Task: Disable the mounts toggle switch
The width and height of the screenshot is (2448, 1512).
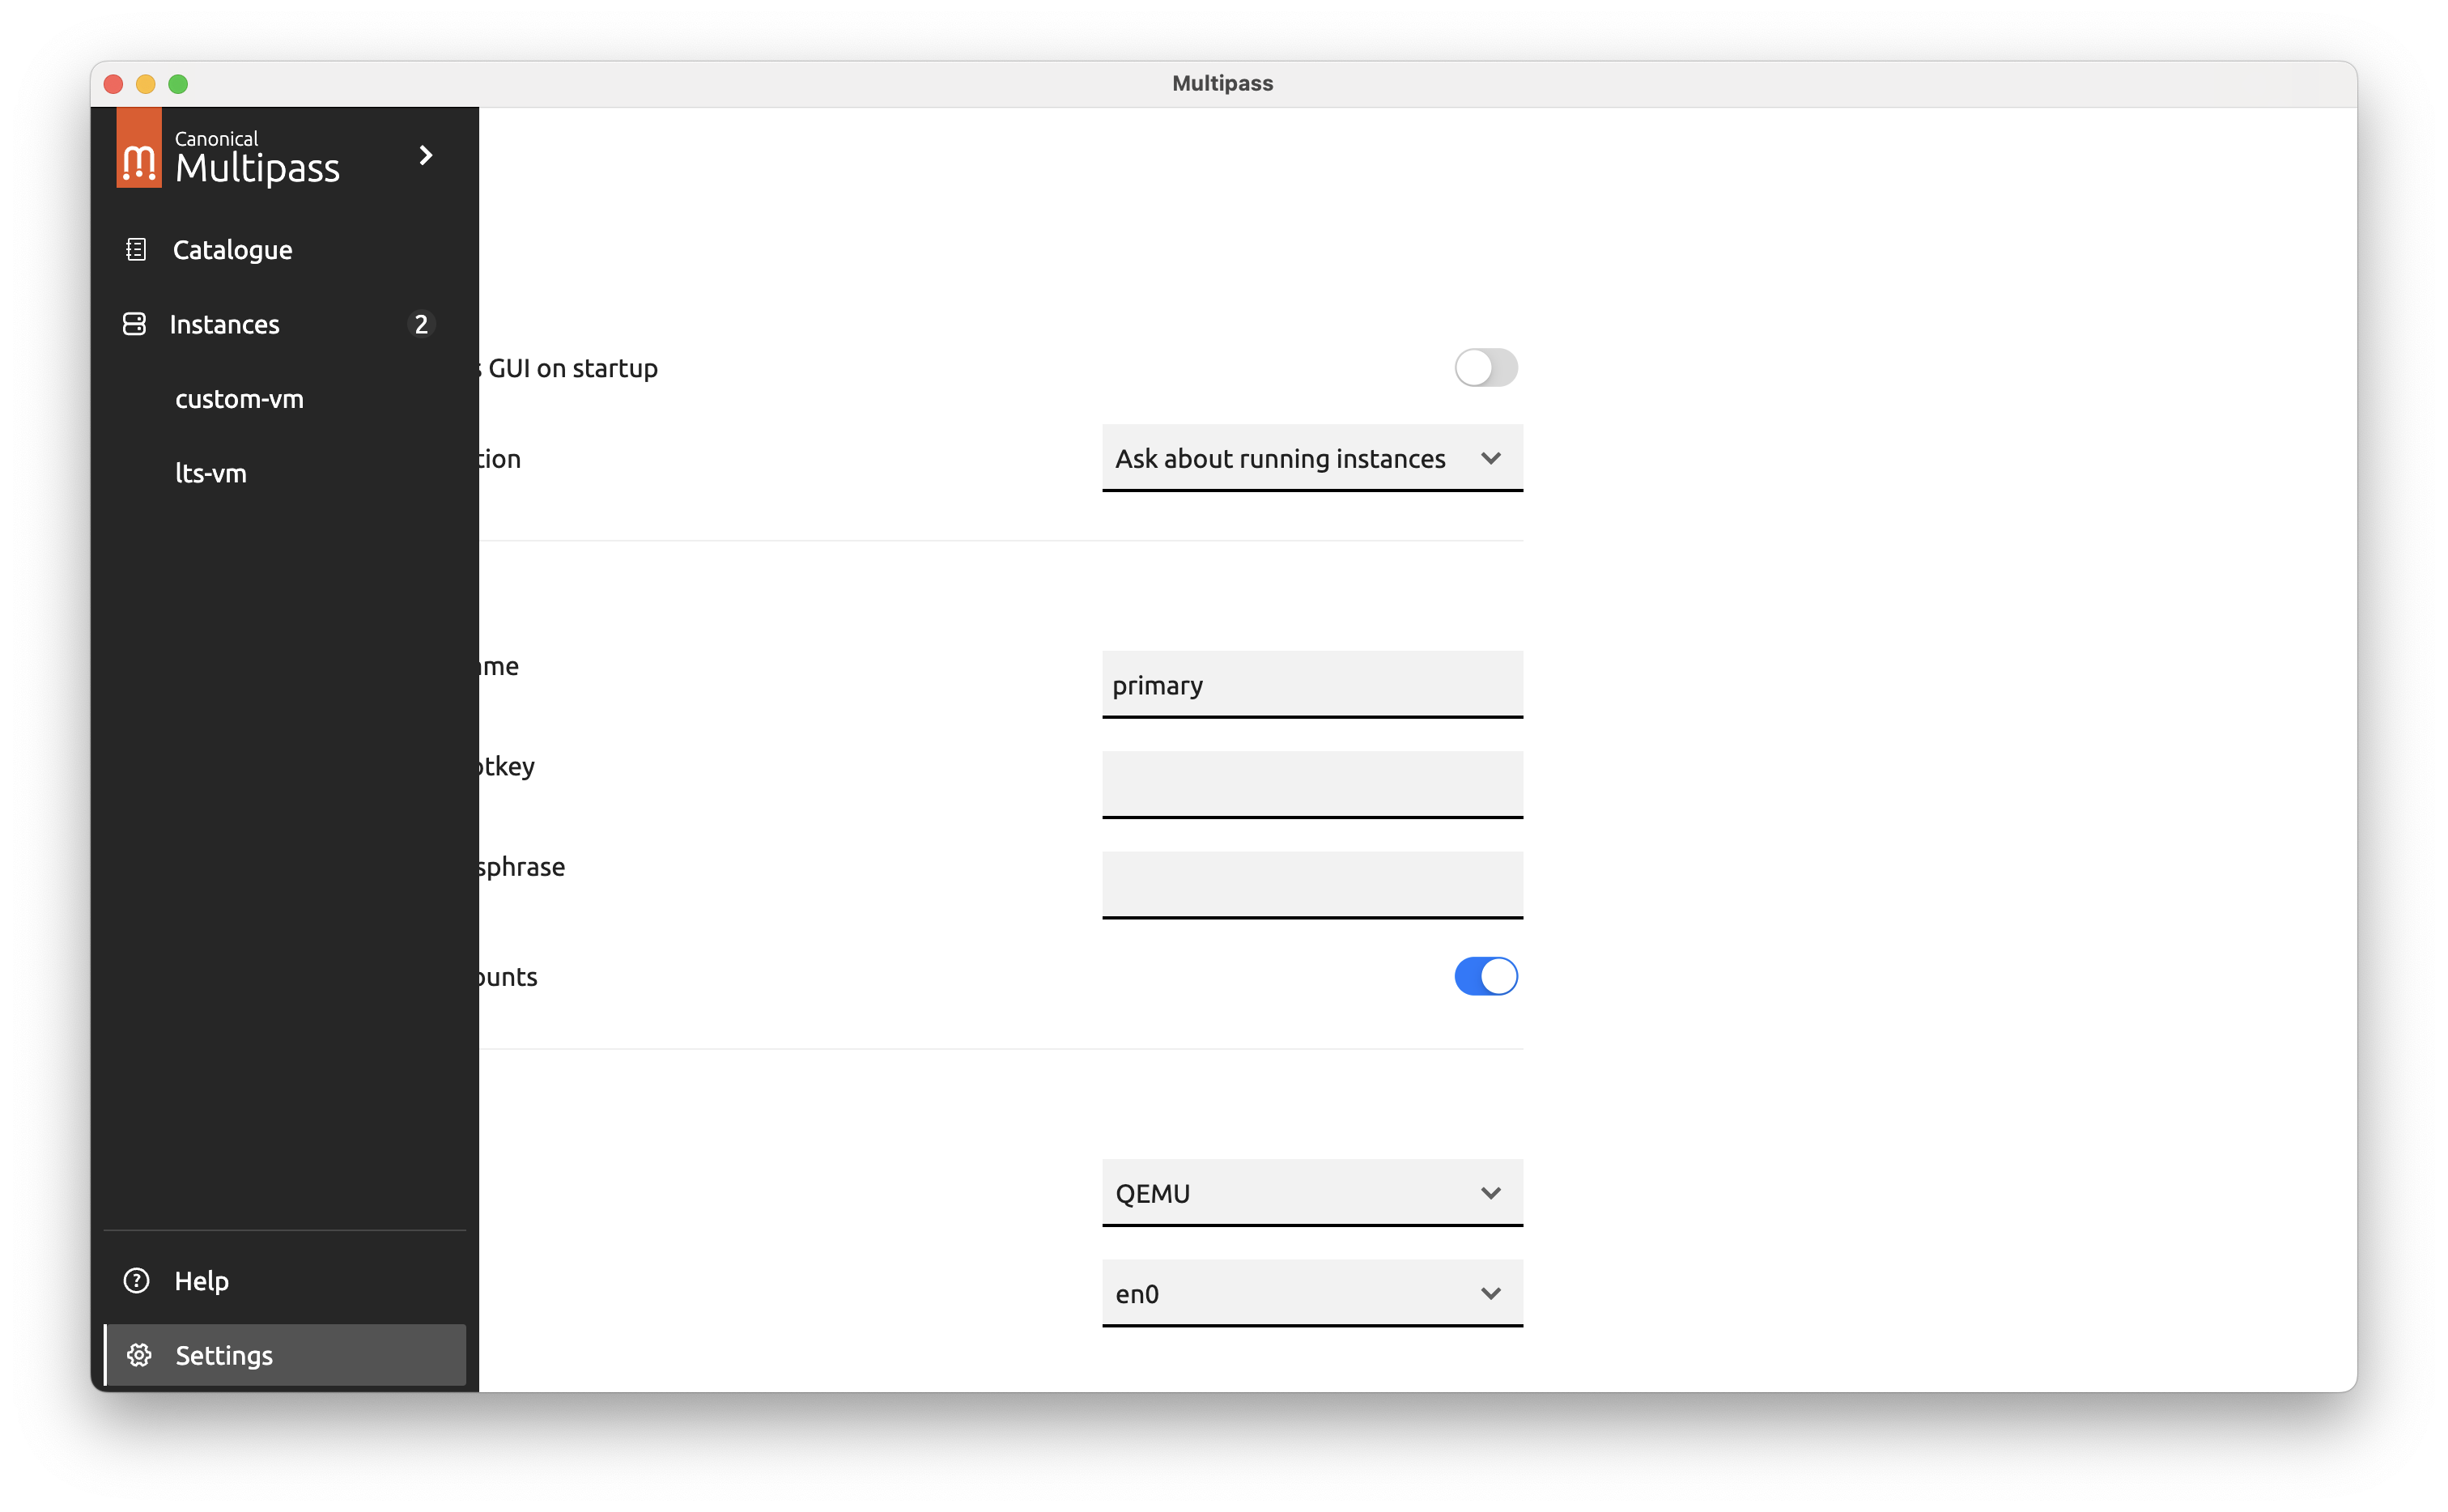Action: pyautogui.click(x=1486, y=976)
